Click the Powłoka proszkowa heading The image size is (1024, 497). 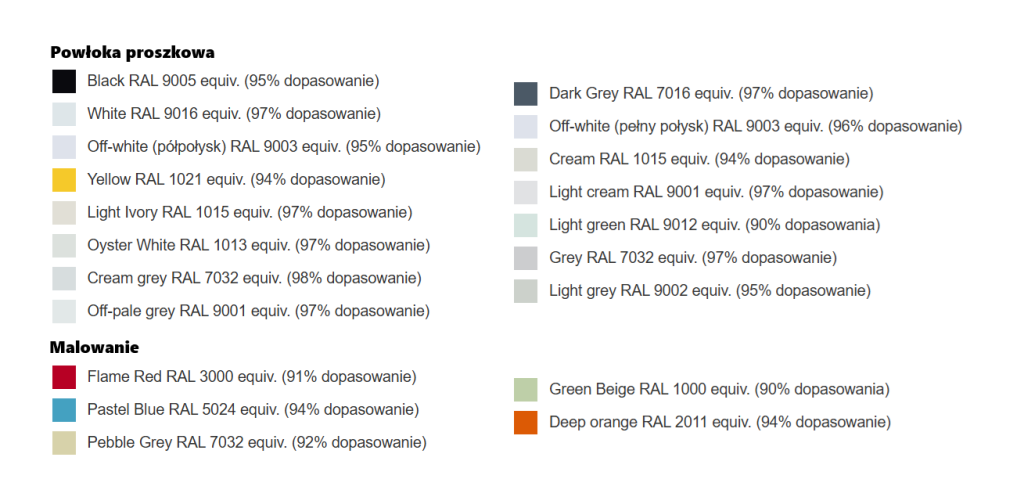tap(132, 52)
